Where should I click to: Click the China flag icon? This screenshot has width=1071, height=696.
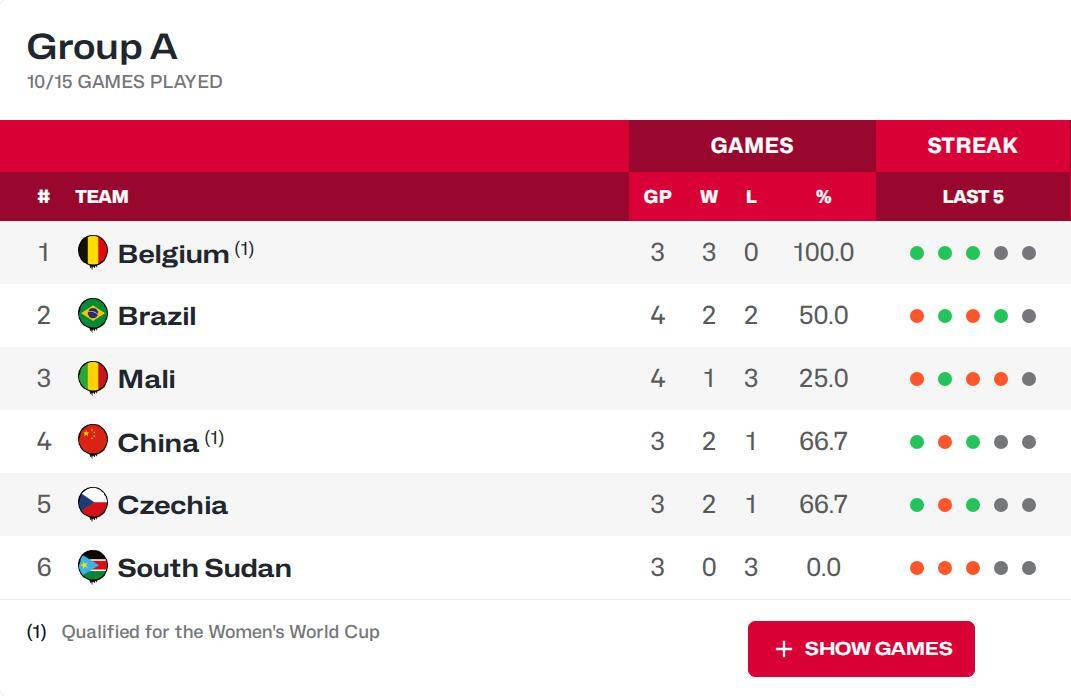(x=93, y=441)
